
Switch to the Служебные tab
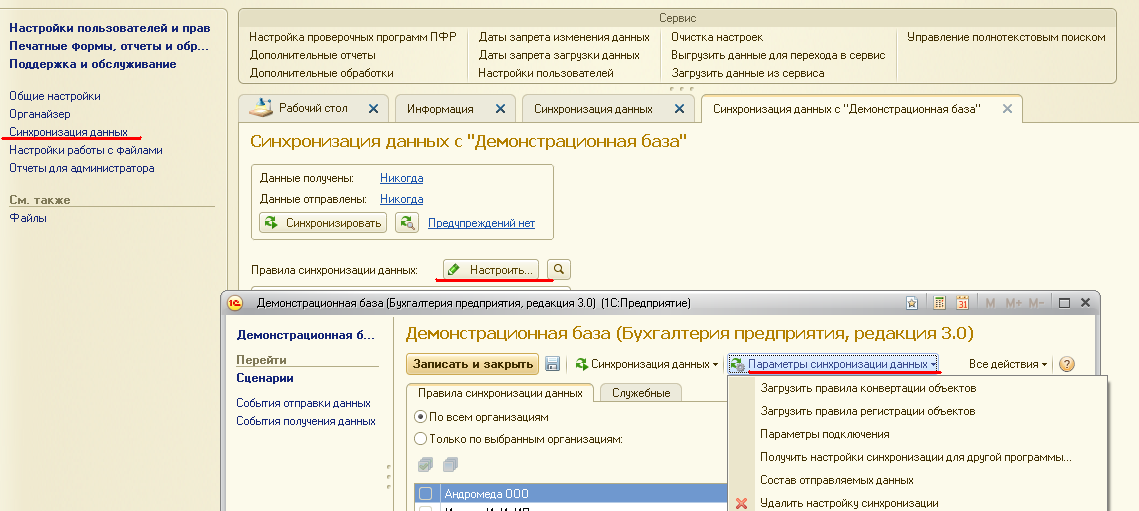pyautogui.click(x=641, y=393)
